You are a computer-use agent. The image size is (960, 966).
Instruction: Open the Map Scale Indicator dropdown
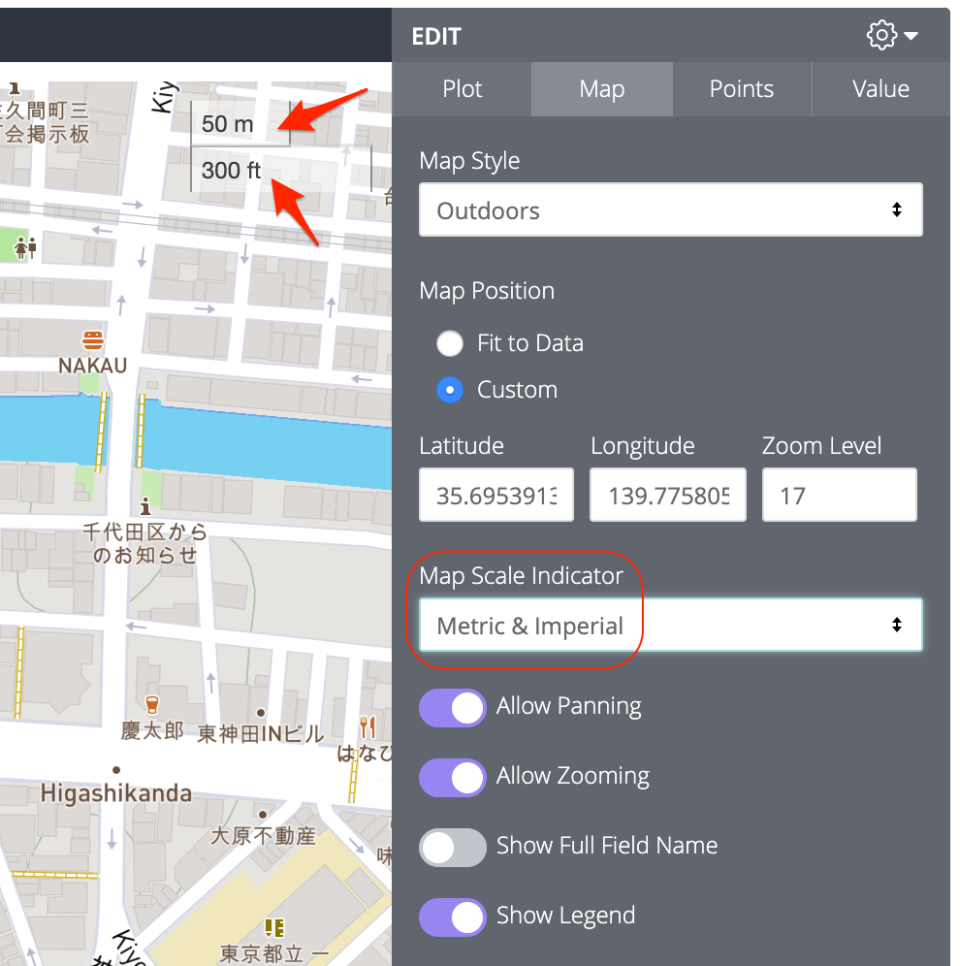670,624
